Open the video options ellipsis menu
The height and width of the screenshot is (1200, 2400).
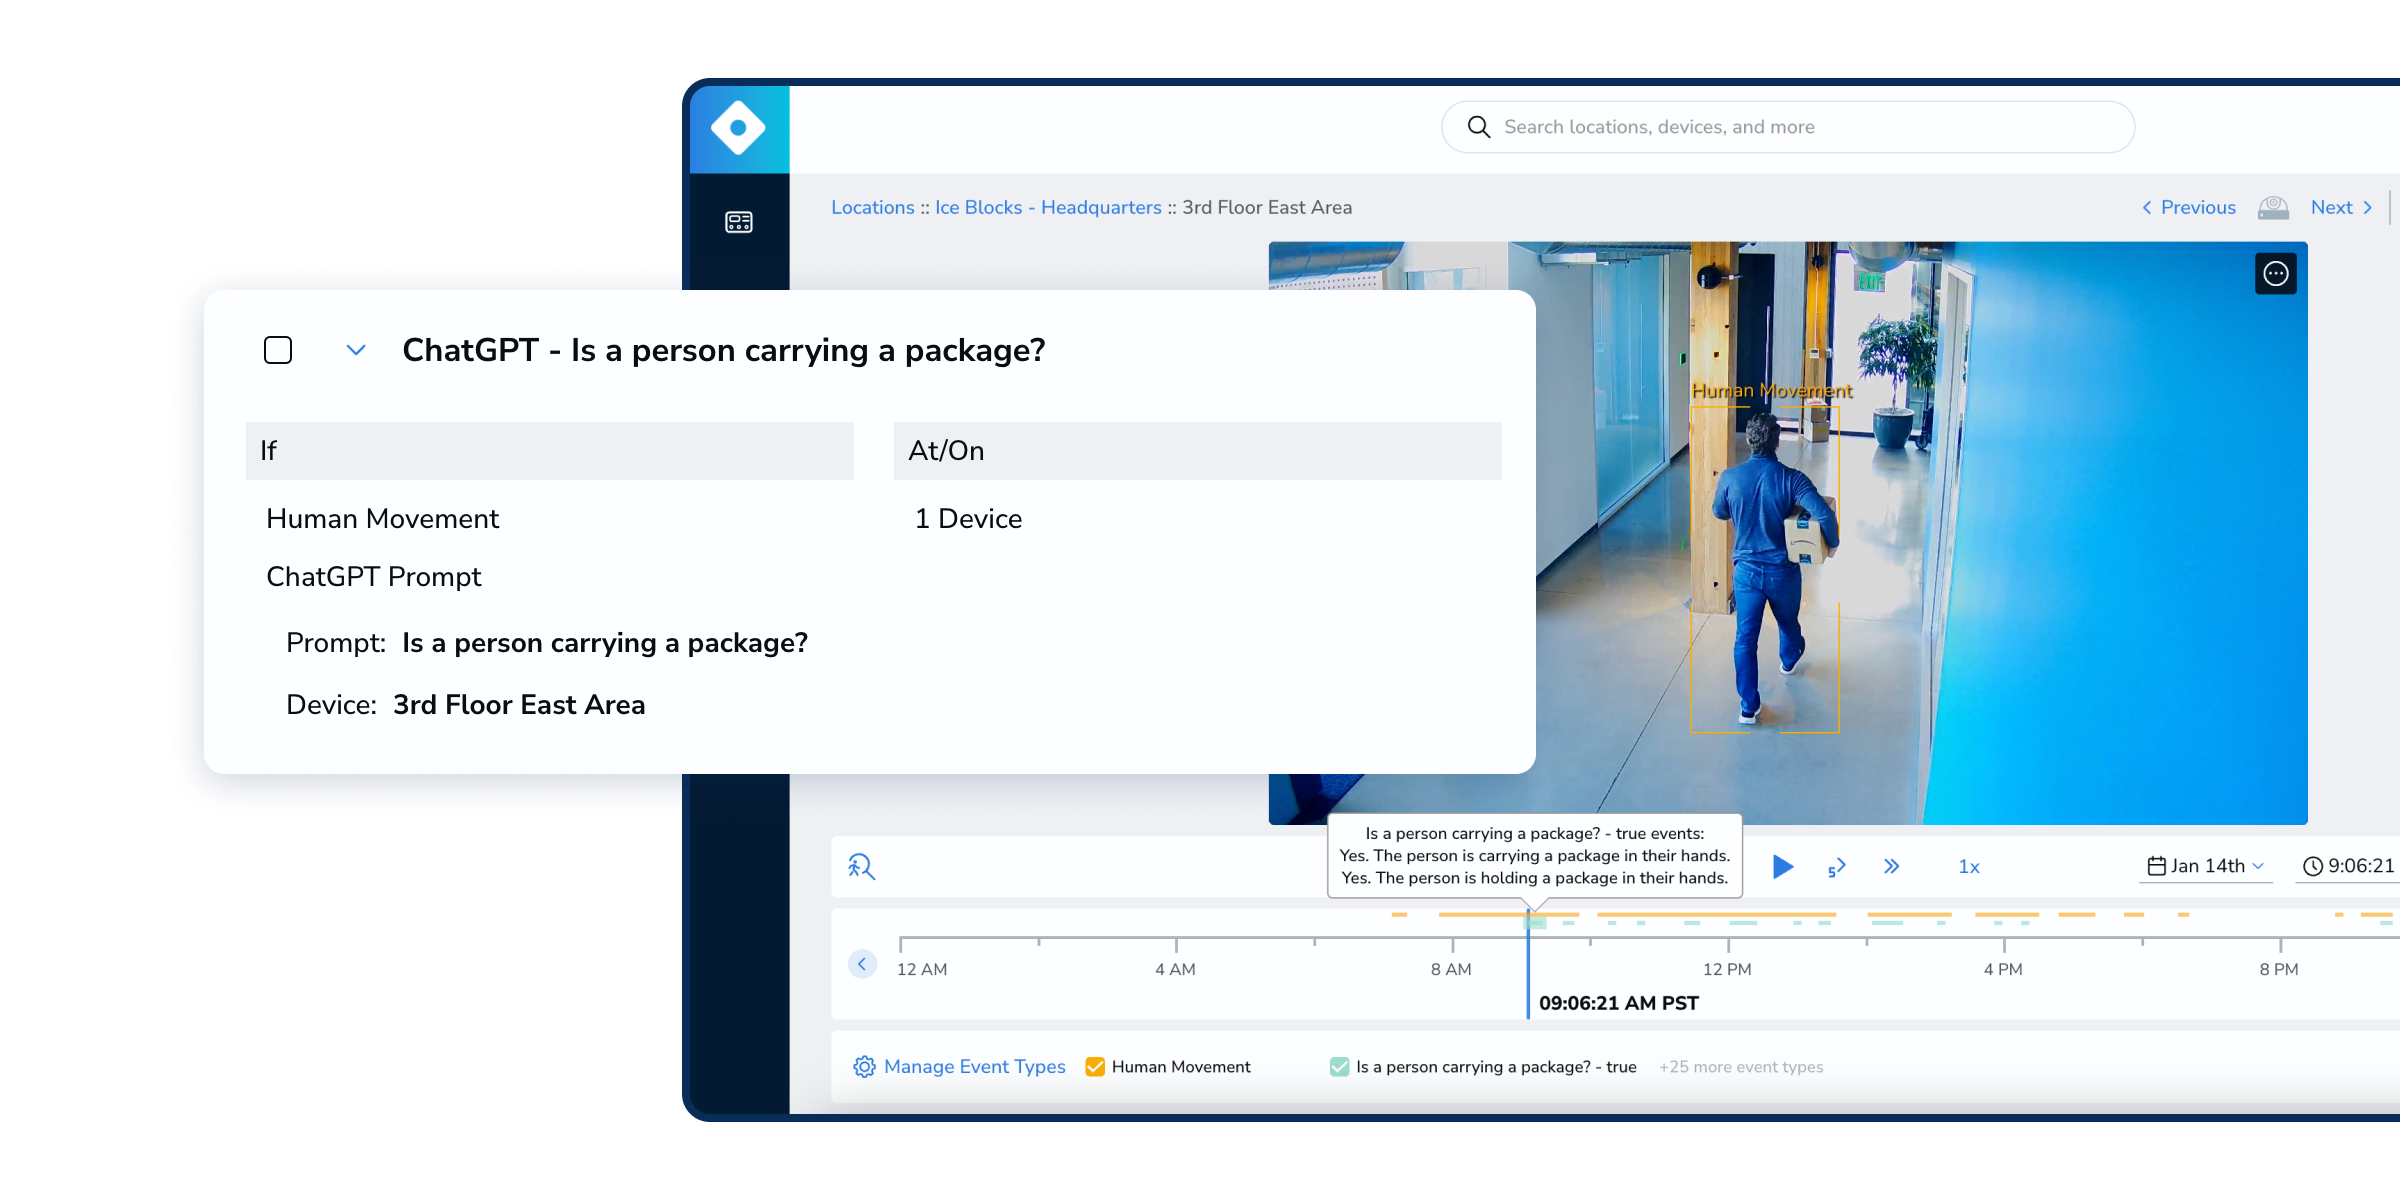(x=2275, y=273)
